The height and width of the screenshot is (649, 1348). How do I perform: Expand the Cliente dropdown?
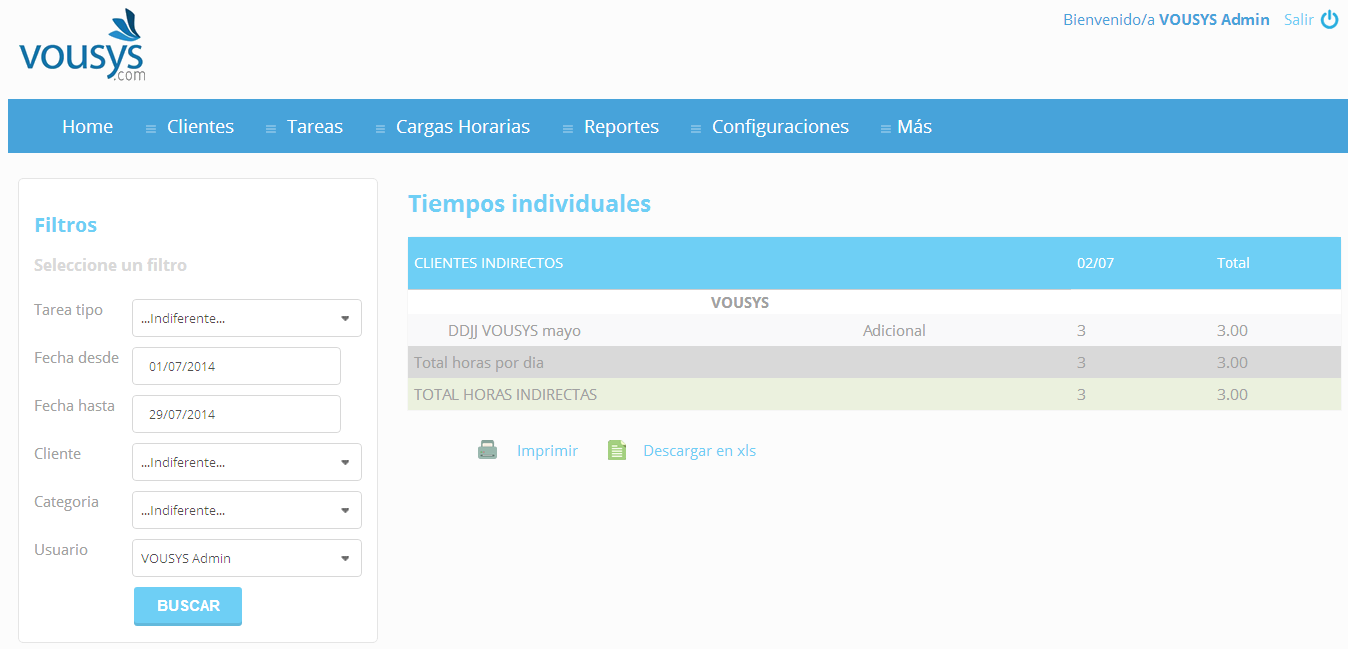(247, 462)
